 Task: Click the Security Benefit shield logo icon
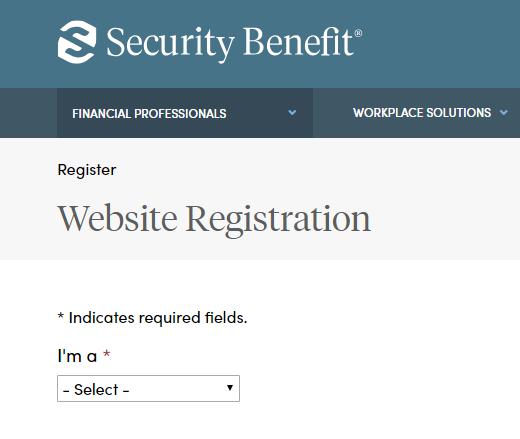pyautogui.click(x=77, y=42)
